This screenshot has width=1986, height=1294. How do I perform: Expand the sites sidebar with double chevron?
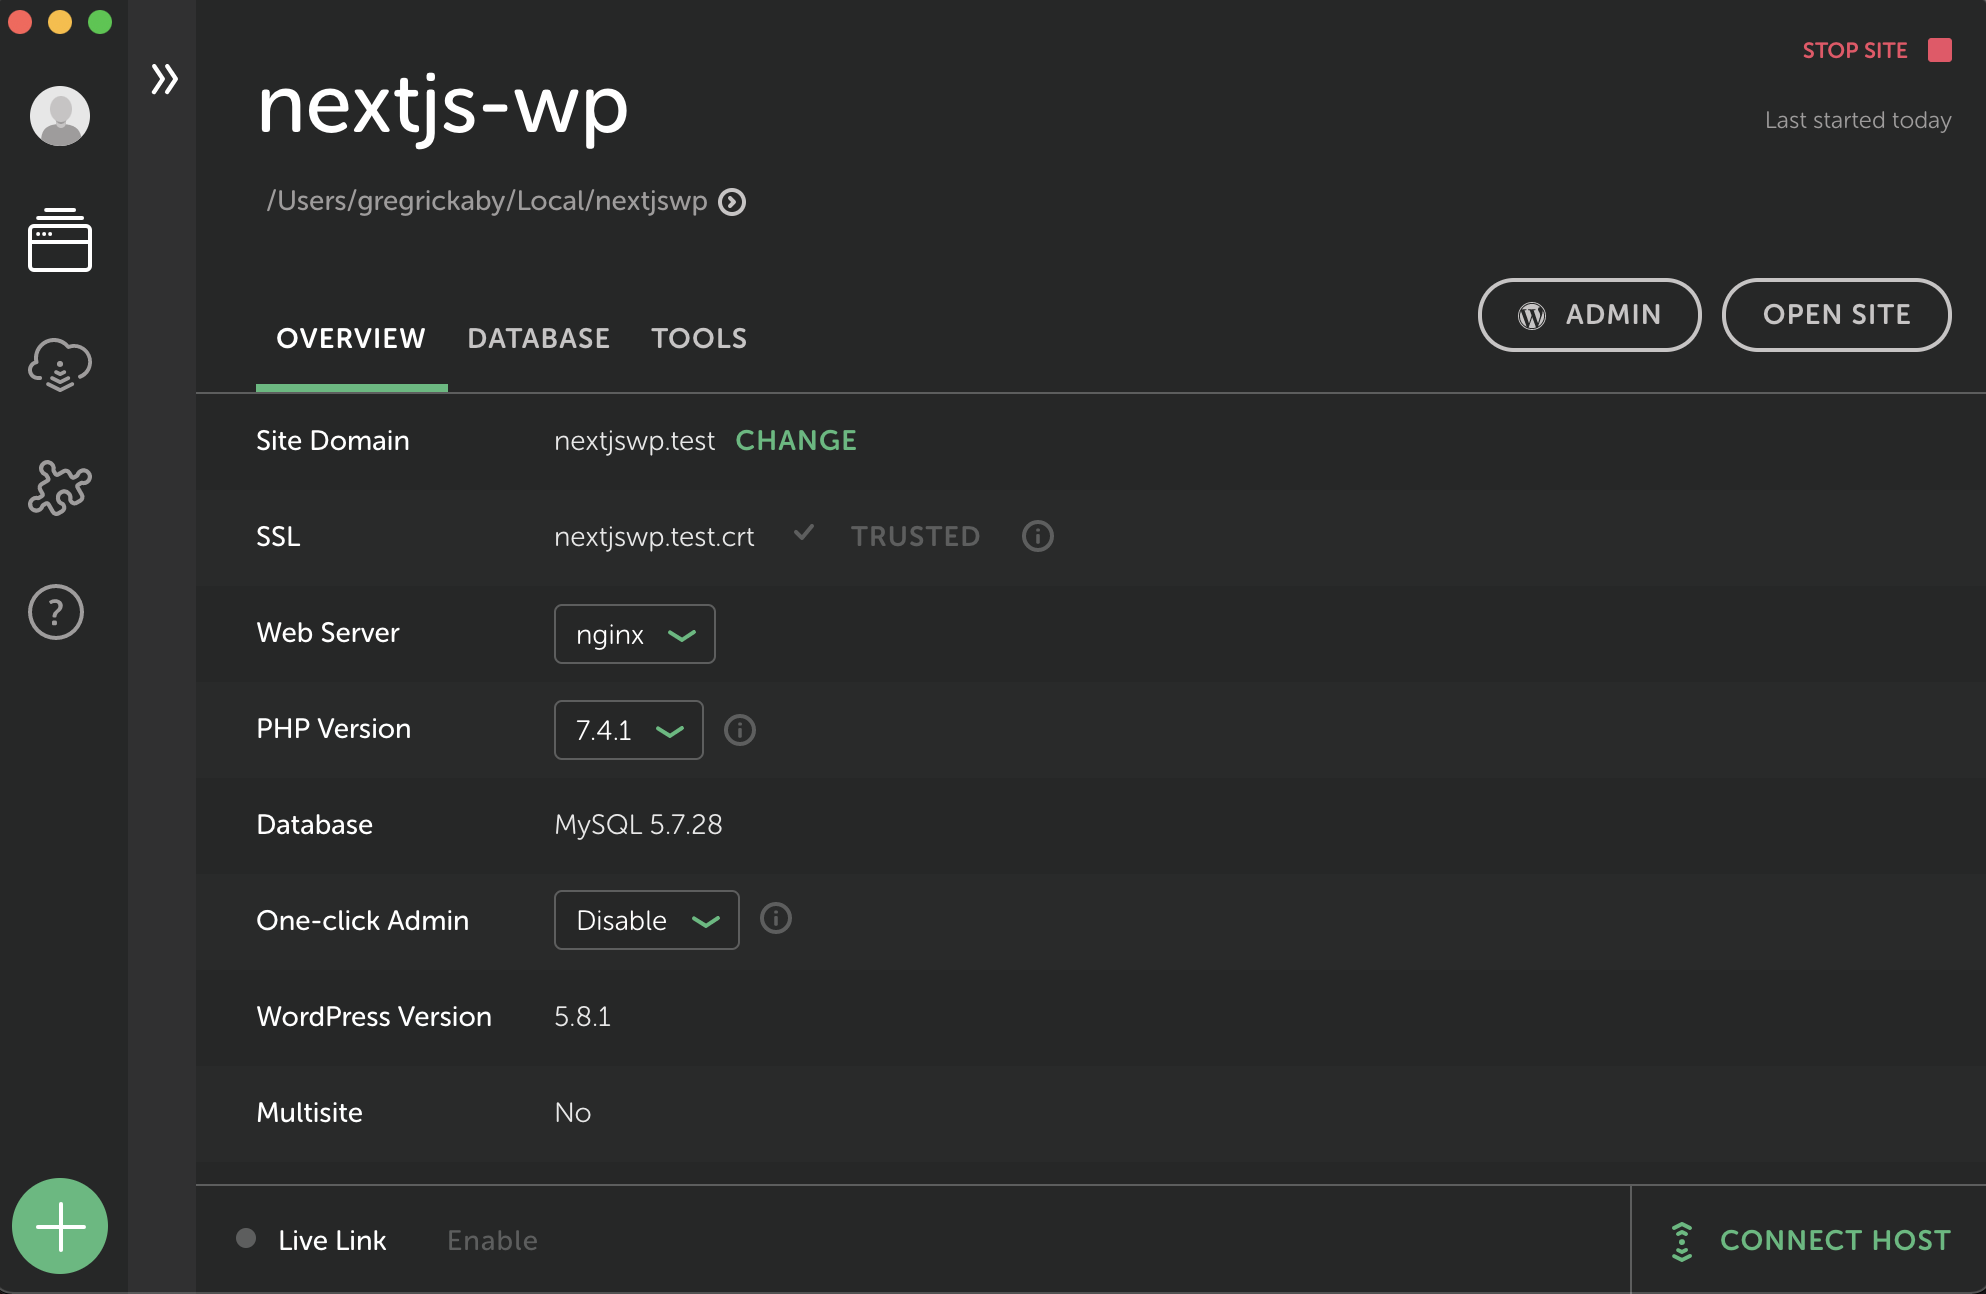(164, 79)
